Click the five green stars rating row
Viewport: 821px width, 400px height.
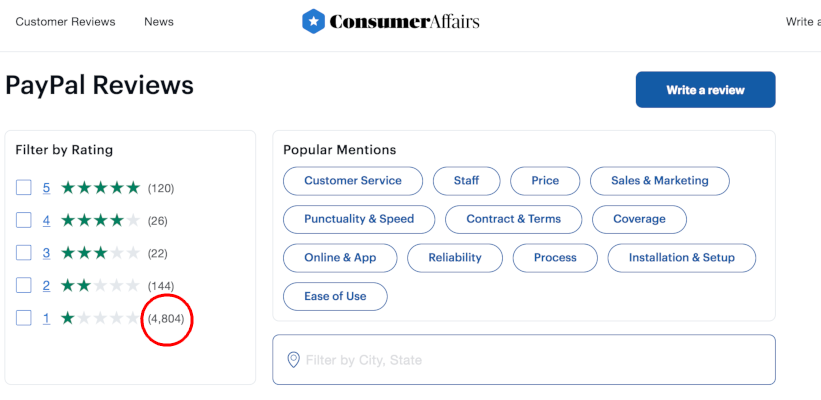pos(100,187)
